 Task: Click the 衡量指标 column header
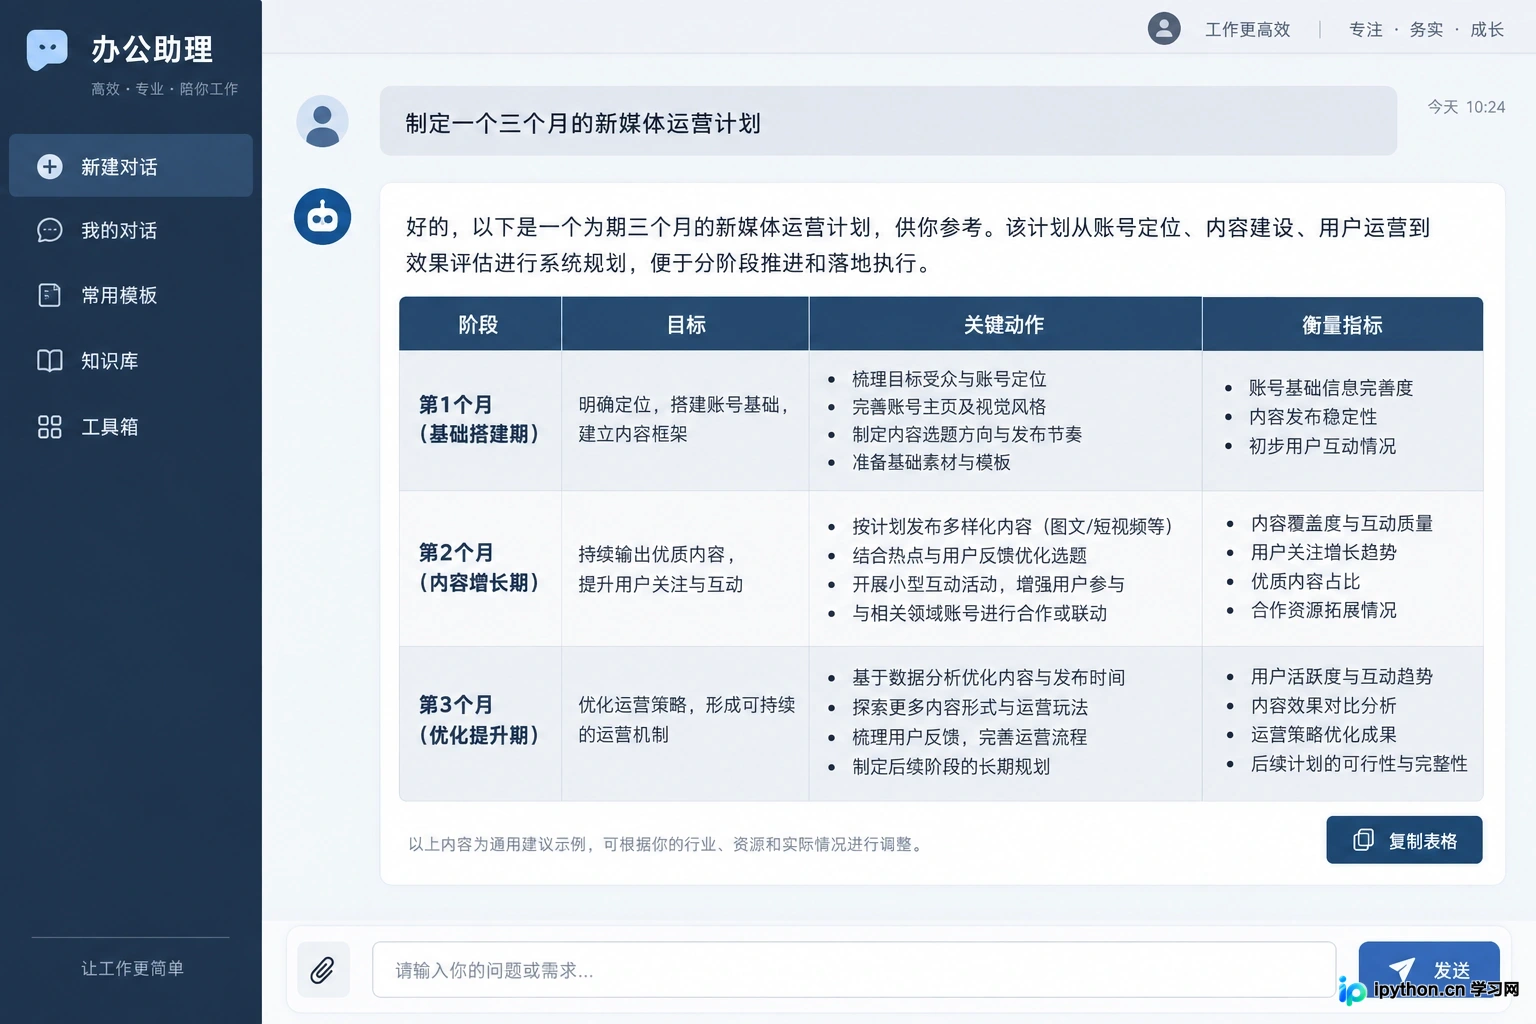1342,324
